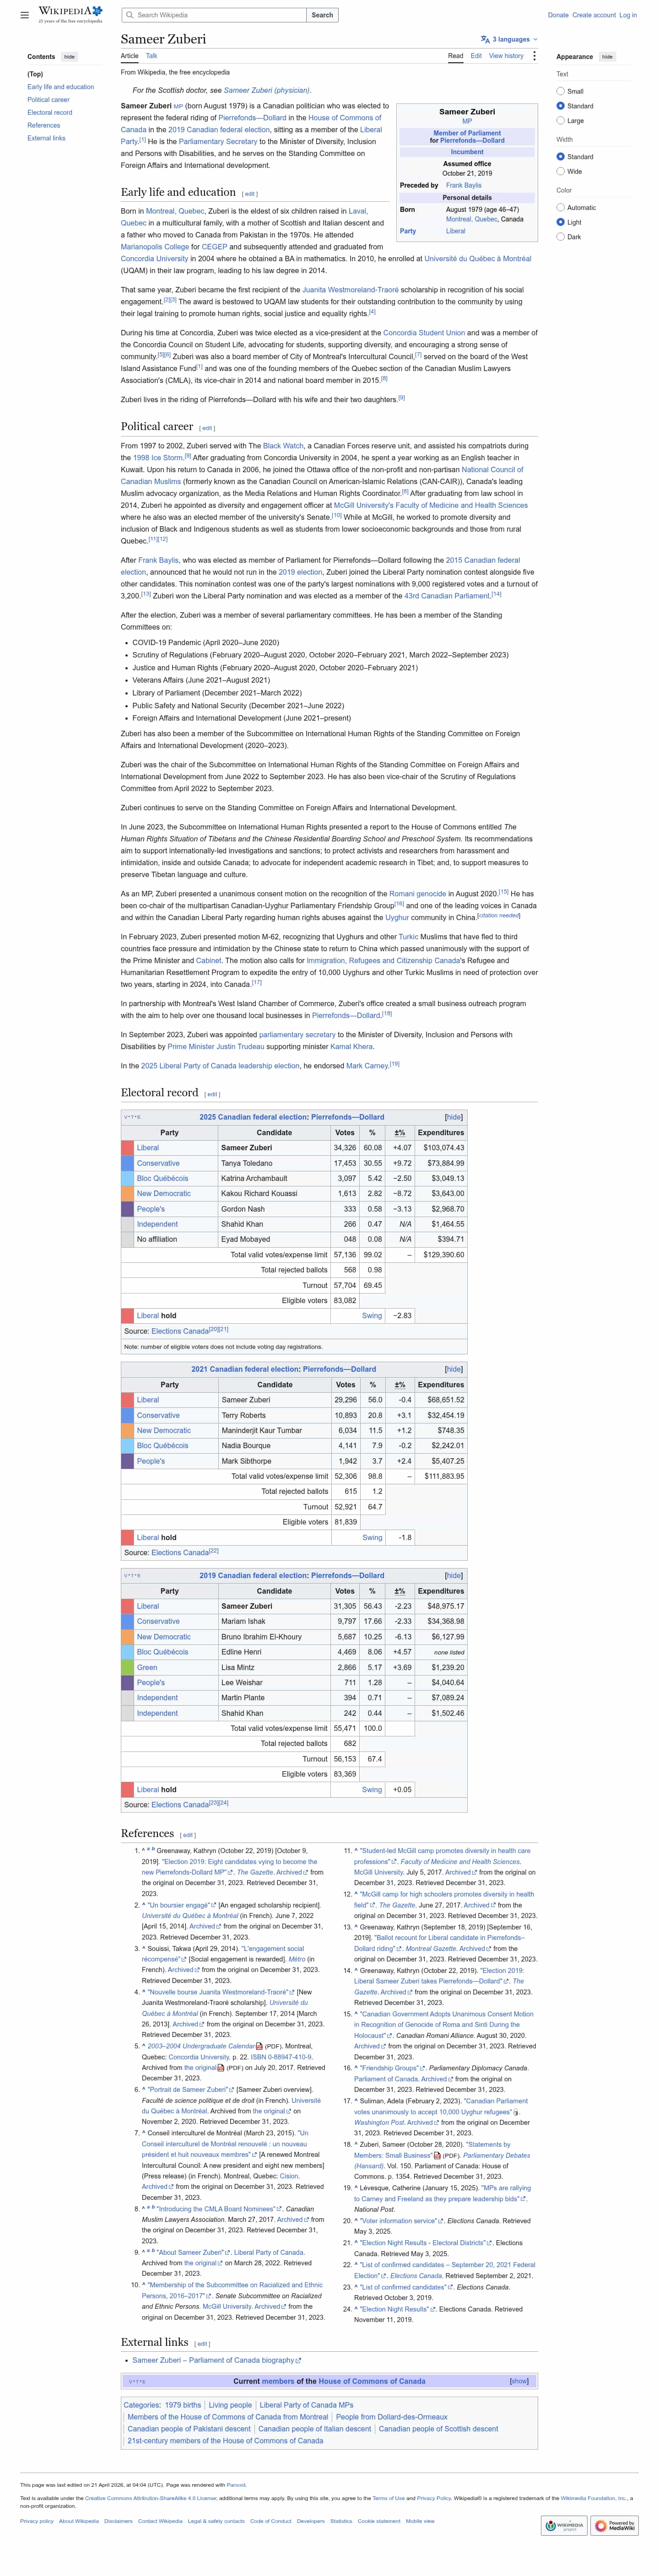659x2576 pixels.
Task: Select the Large text size option
Action: pos(560,121)
